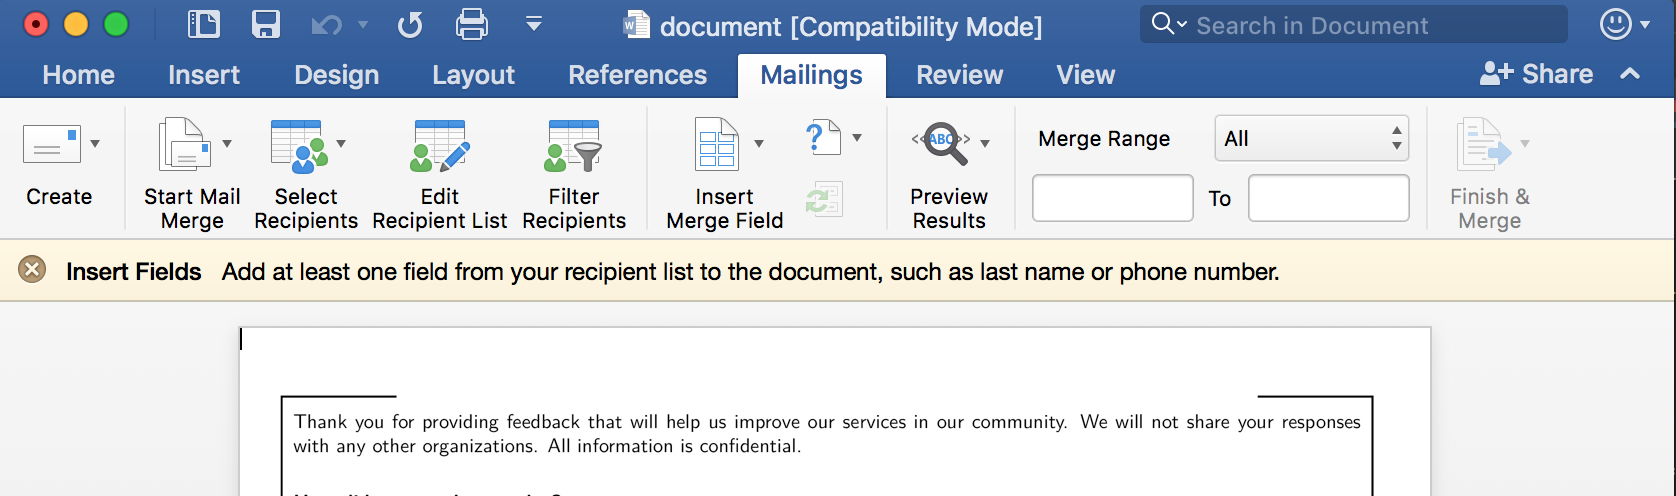
Task: Open the undo history dropdown arrow
Action: click(363, 24)
